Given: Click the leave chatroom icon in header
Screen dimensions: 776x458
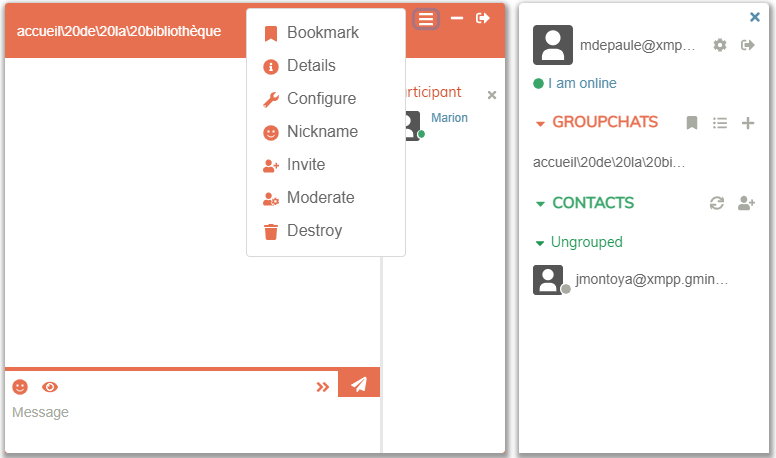Looking at the screenshot, I should [x=483, y=18].
